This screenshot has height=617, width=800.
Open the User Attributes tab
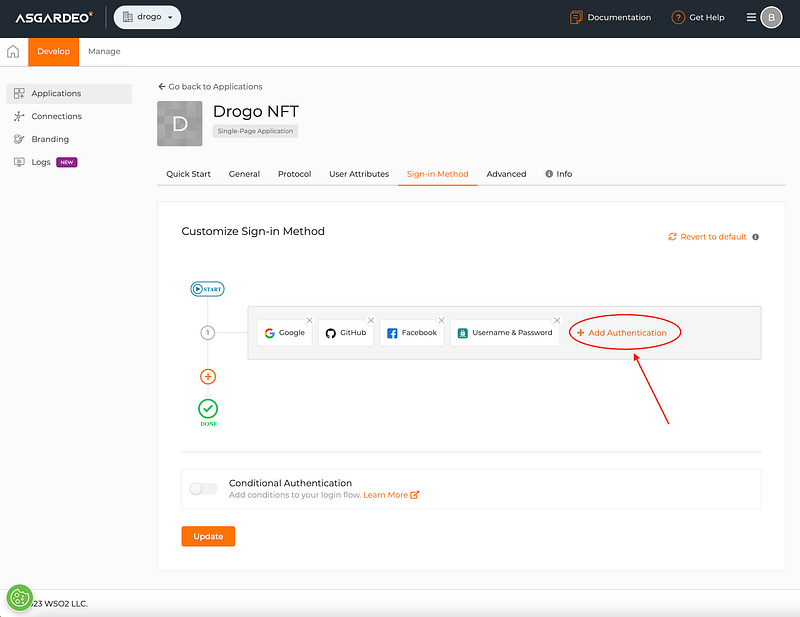click(359, 174)
